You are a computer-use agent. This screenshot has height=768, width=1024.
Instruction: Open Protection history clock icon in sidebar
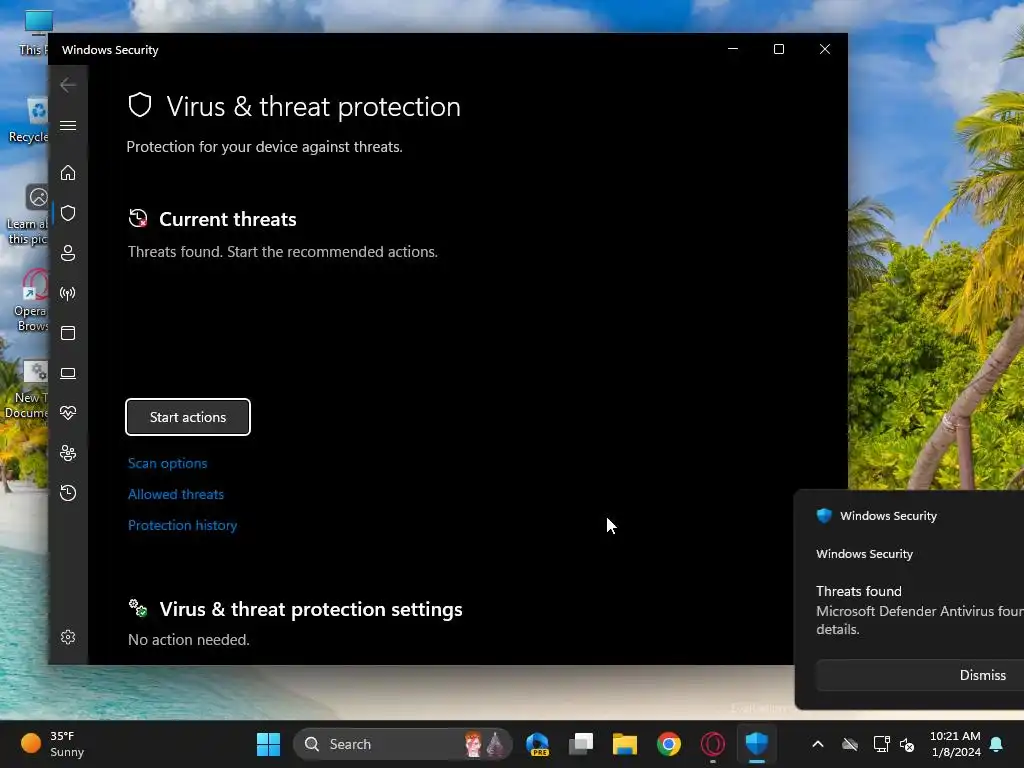[68, 493]
